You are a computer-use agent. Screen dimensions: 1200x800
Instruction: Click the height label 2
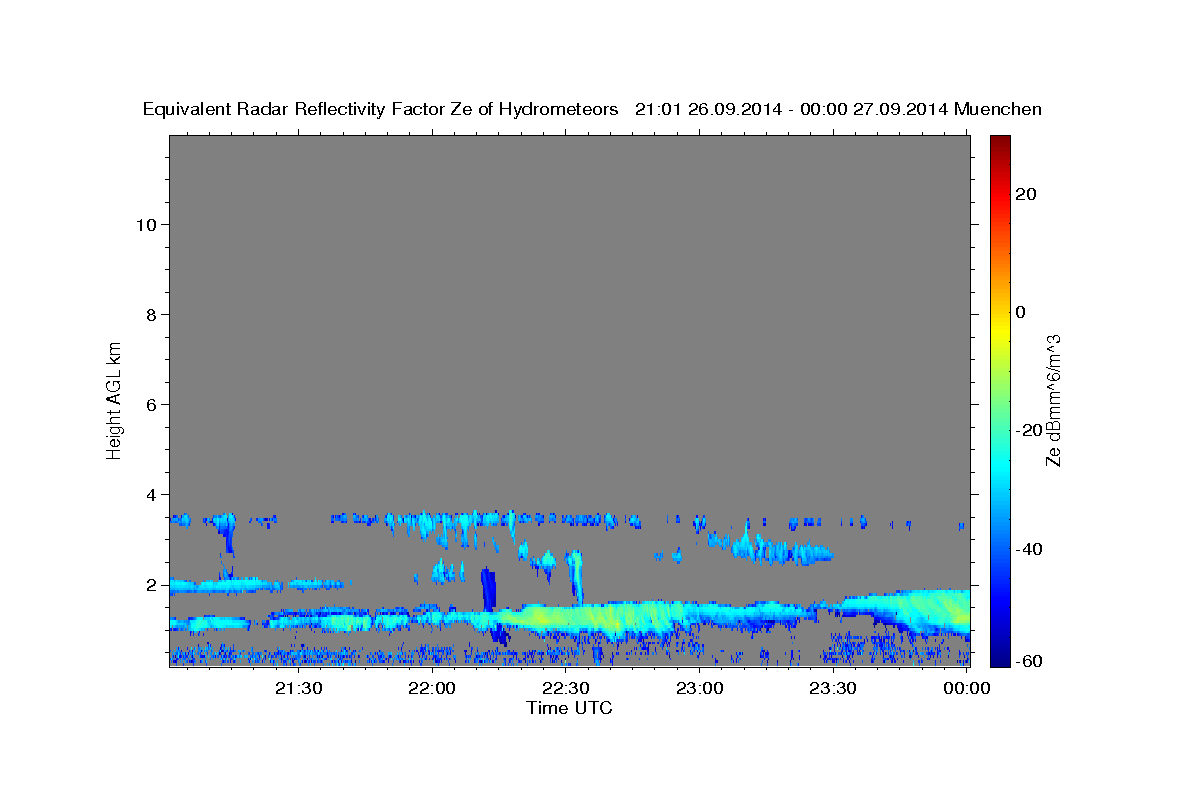point(151,585)
